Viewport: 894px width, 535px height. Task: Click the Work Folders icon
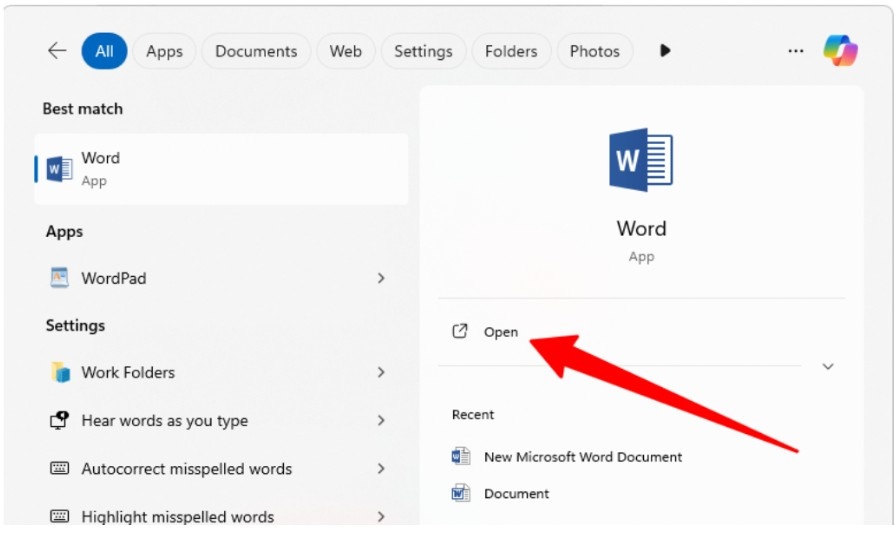(60, 372)
